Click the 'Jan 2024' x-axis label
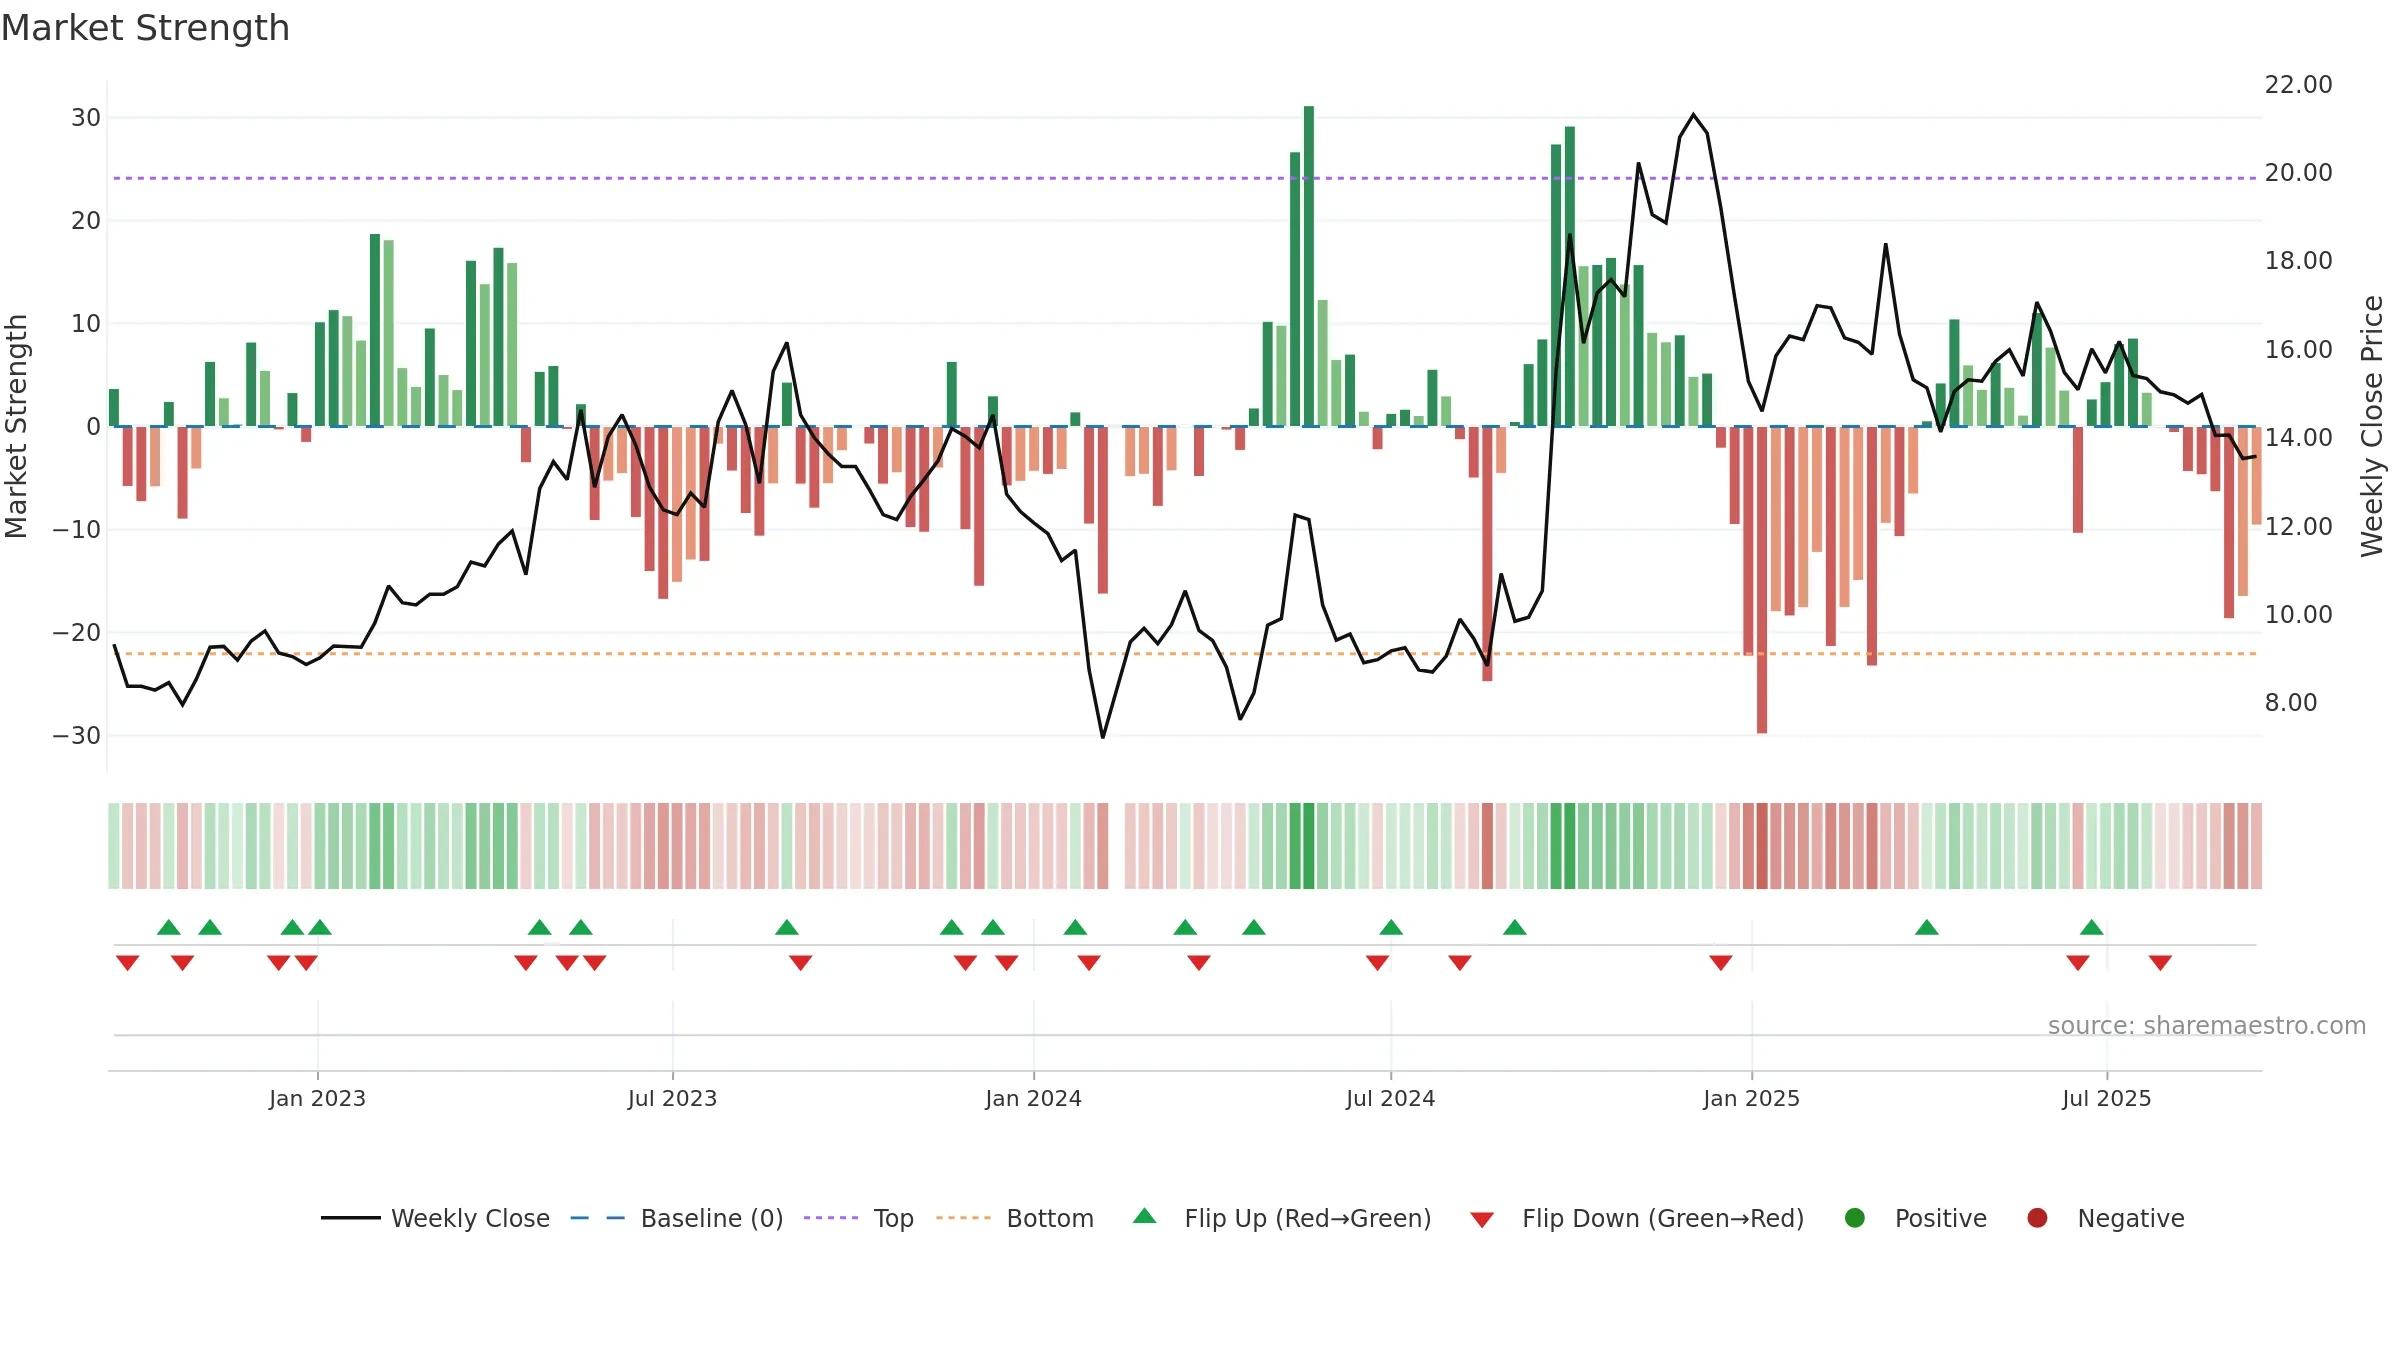 click(1033, 1098)
